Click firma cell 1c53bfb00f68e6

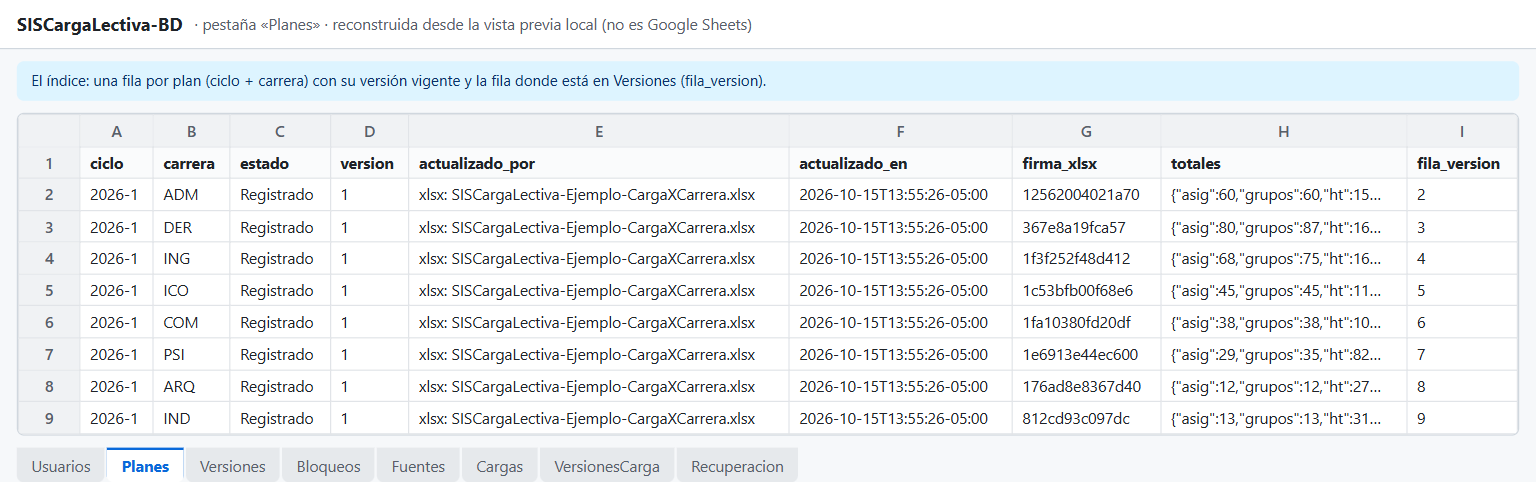tap(1087, 291)
